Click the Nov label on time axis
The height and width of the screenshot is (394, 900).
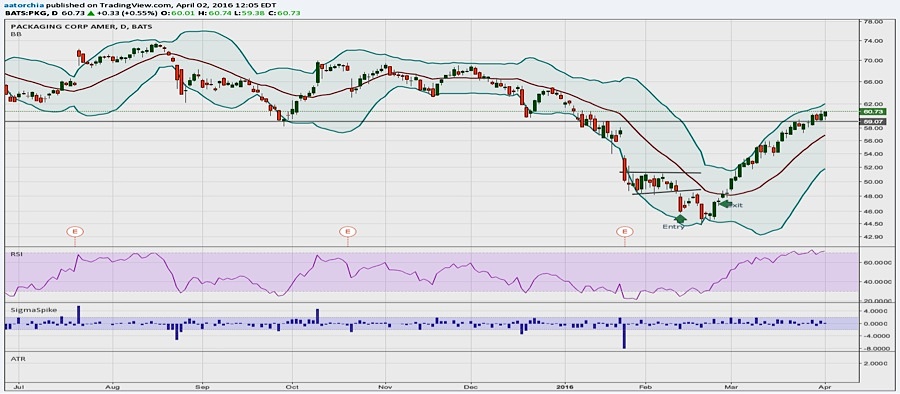pyautogui.click(x=386, y=388)
